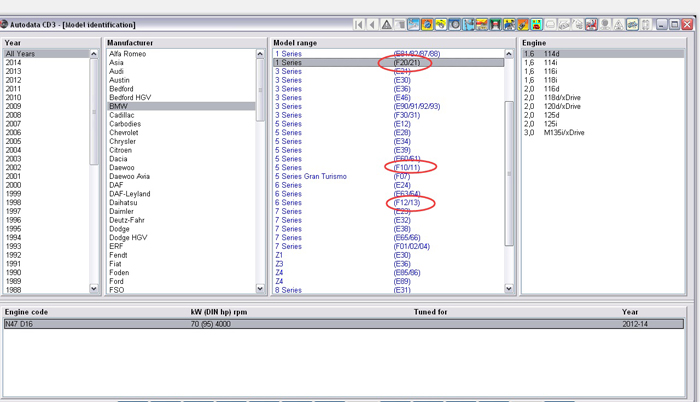The width and height of the screenshot is (700, 402).
Task: Click the red car on blue background icon
Action: tap(592, 25)
